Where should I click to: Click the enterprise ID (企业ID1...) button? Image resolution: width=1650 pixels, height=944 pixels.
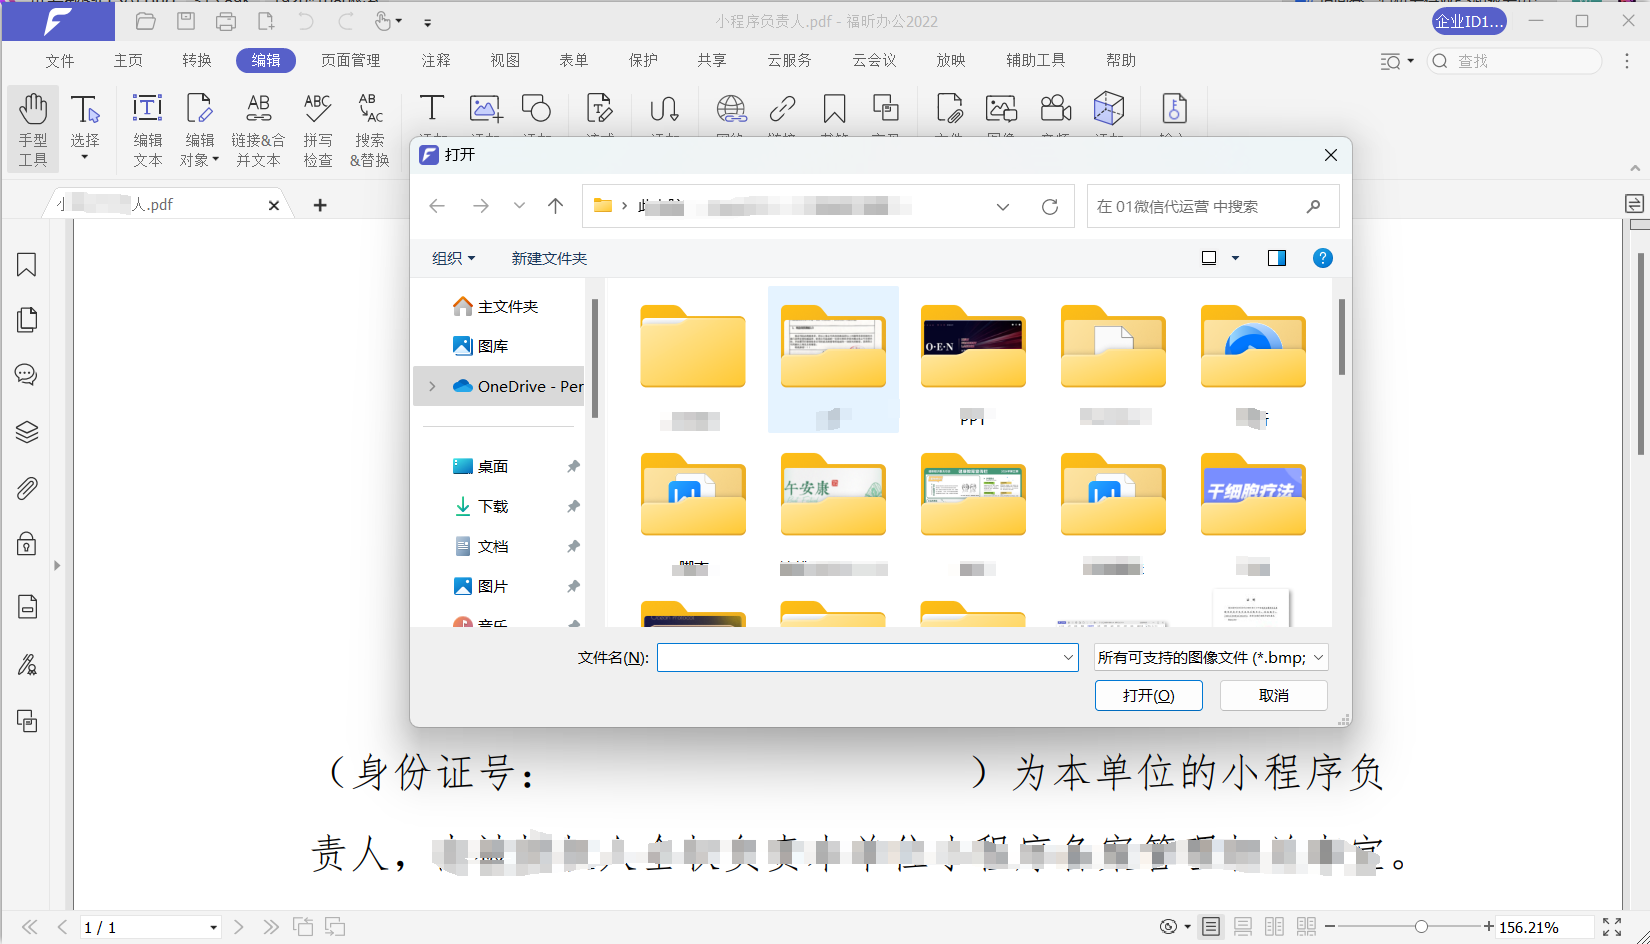(x=1469, y=21)
